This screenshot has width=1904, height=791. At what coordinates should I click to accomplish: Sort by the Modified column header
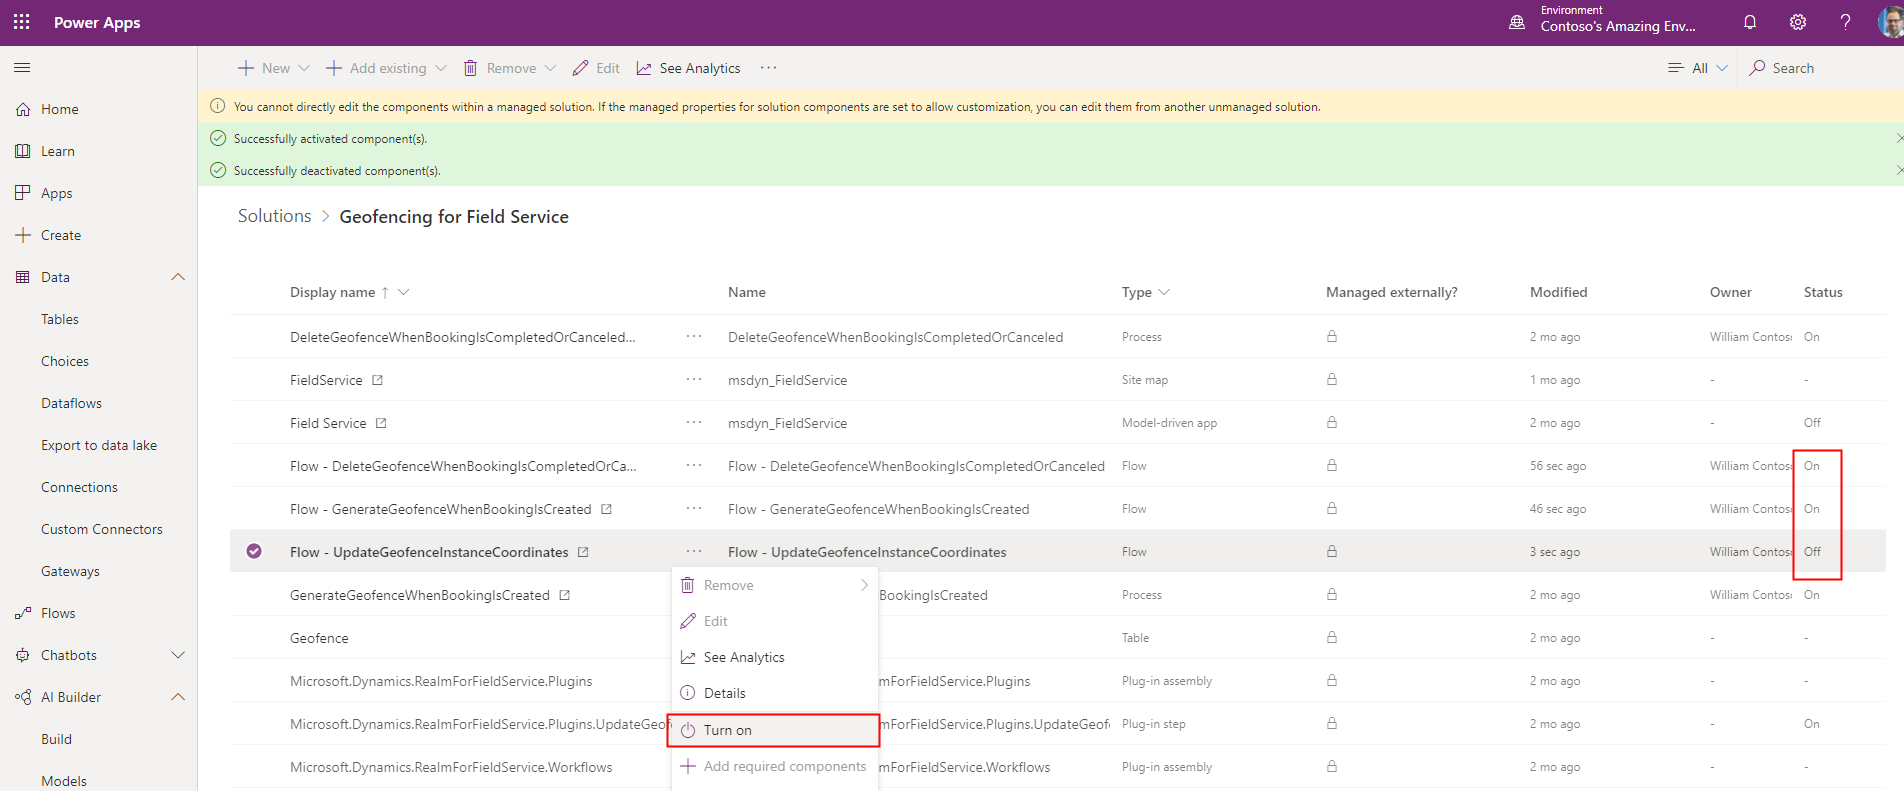(1558, 292)
